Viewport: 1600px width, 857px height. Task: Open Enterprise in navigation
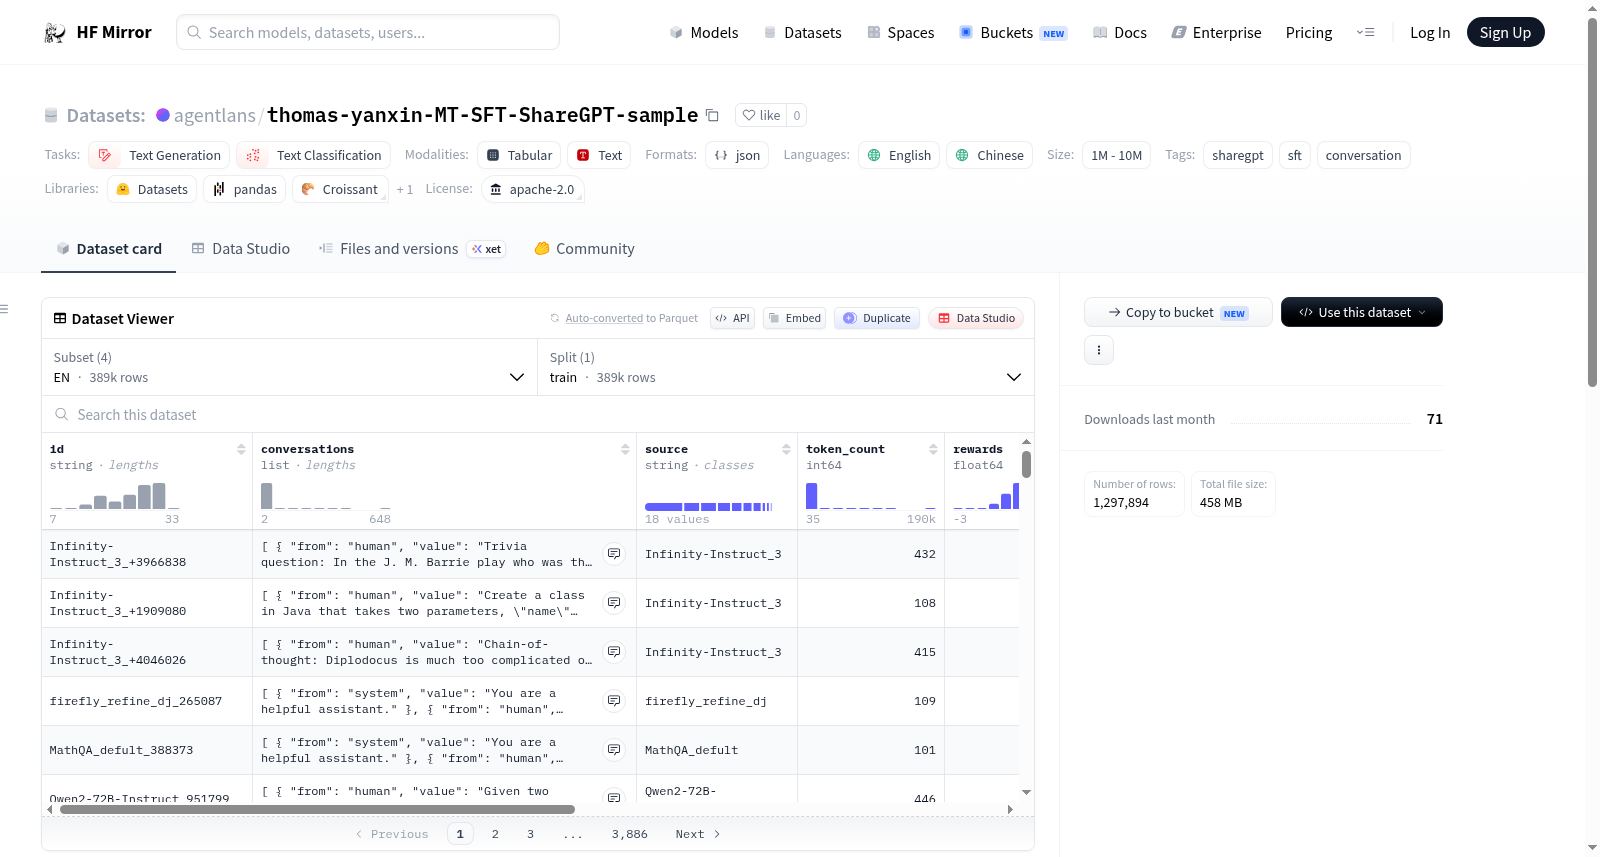point(1216,33)
